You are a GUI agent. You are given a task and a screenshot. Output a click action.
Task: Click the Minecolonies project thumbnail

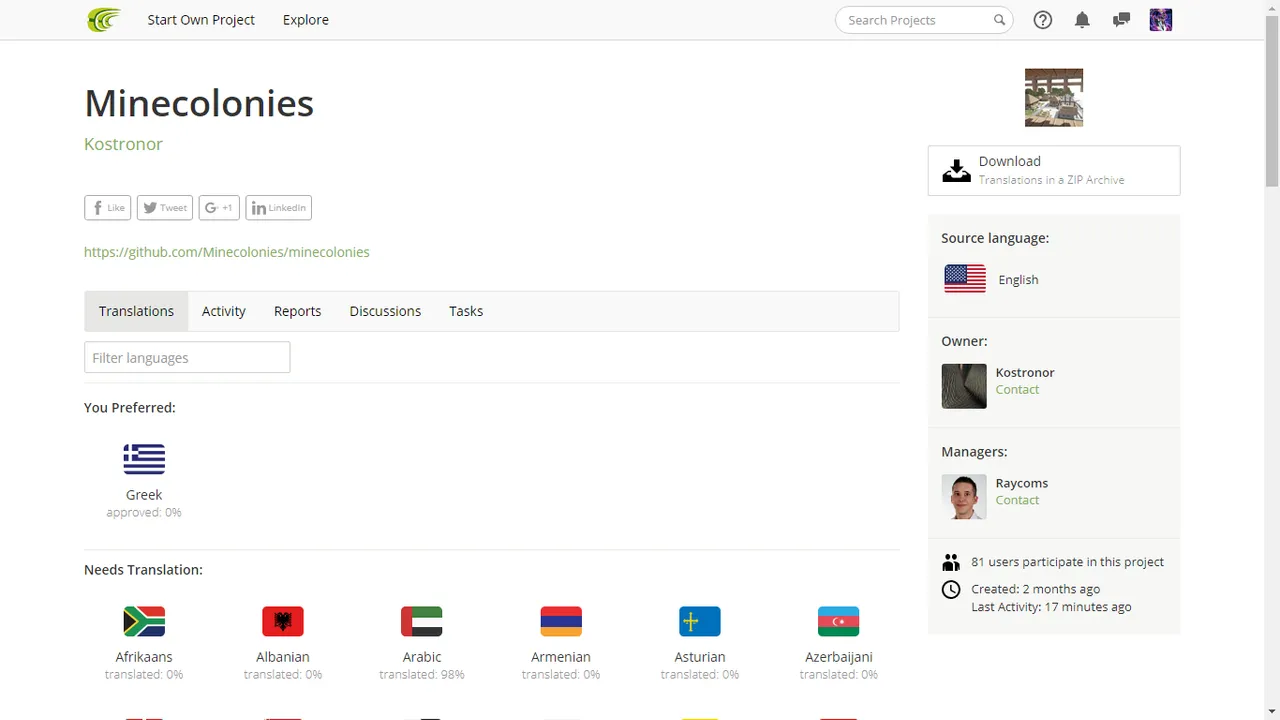1054,97
